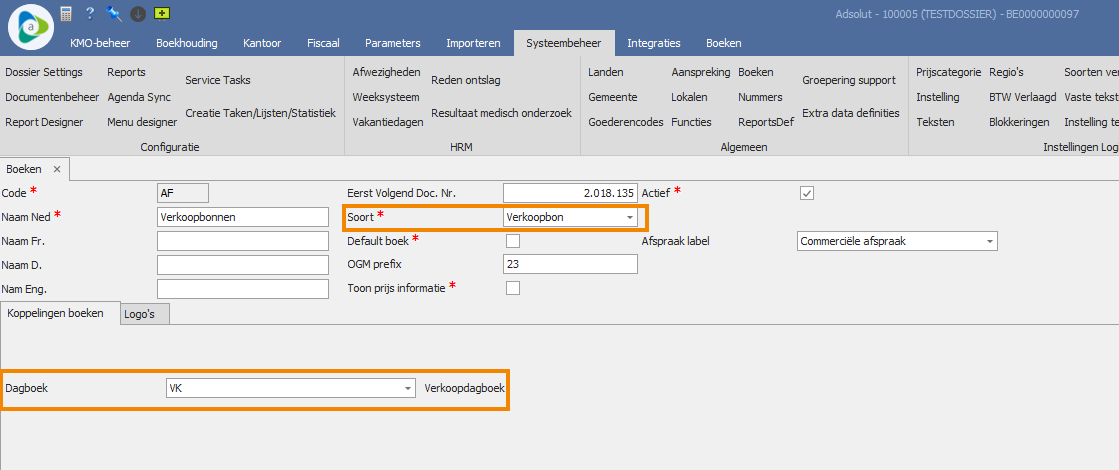1119x470 pixels.
Task: Click the green monitor plus icon
Action: tap(162, 13)
